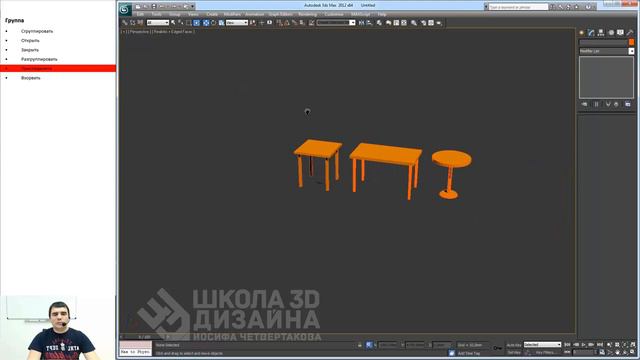This screenshot has height=360, width=640.
Task: Toggle Angle Snap in main toolbar
Action: (287, 23)
